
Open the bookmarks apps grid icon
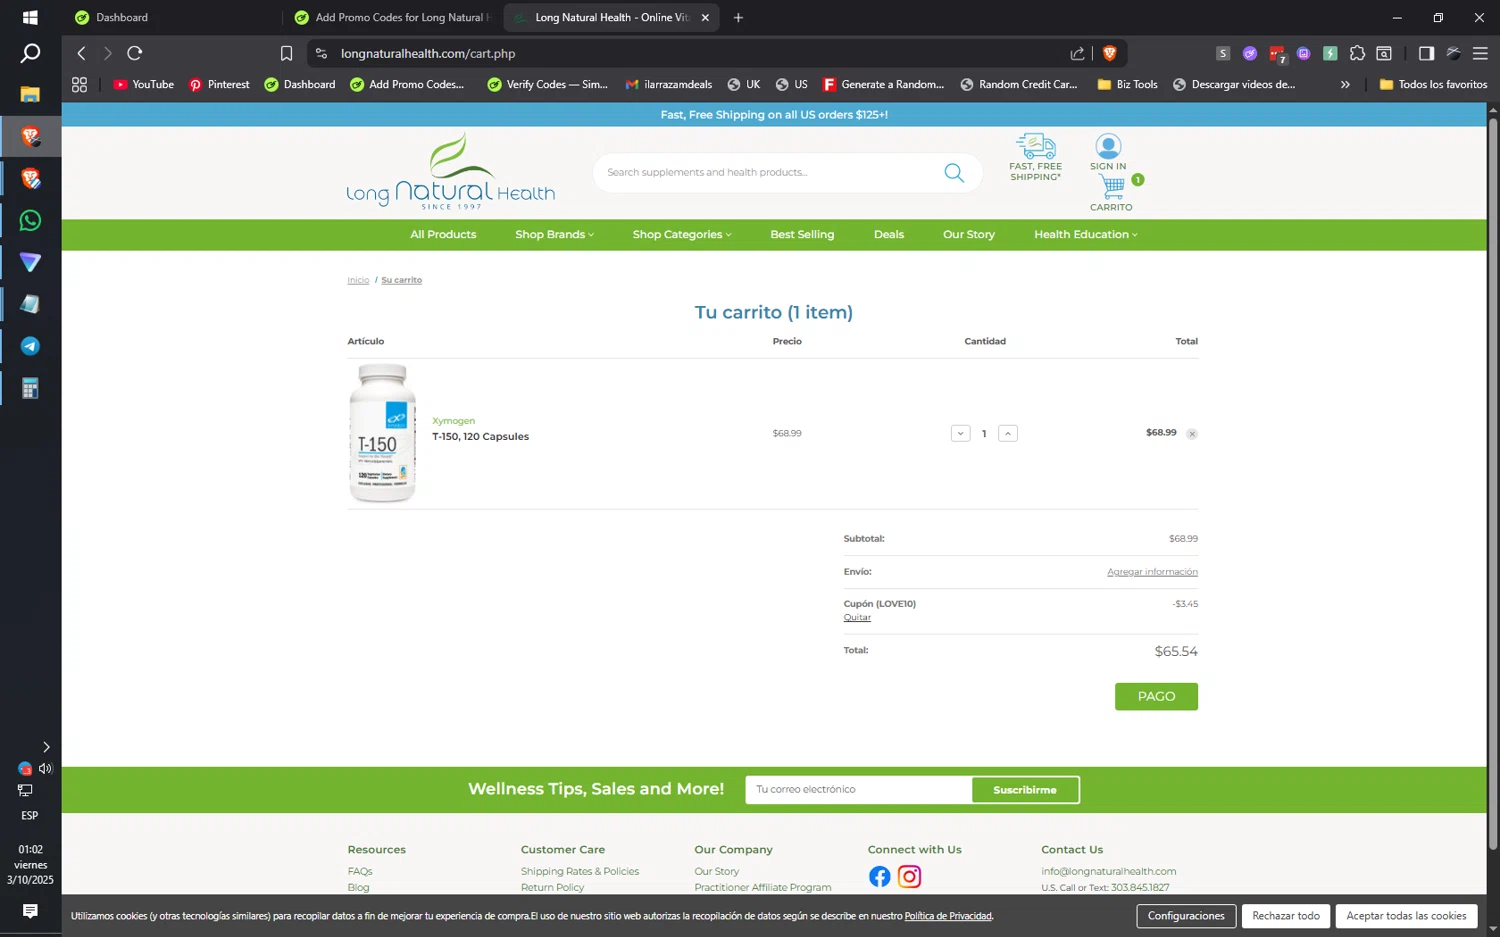[79, 85]
